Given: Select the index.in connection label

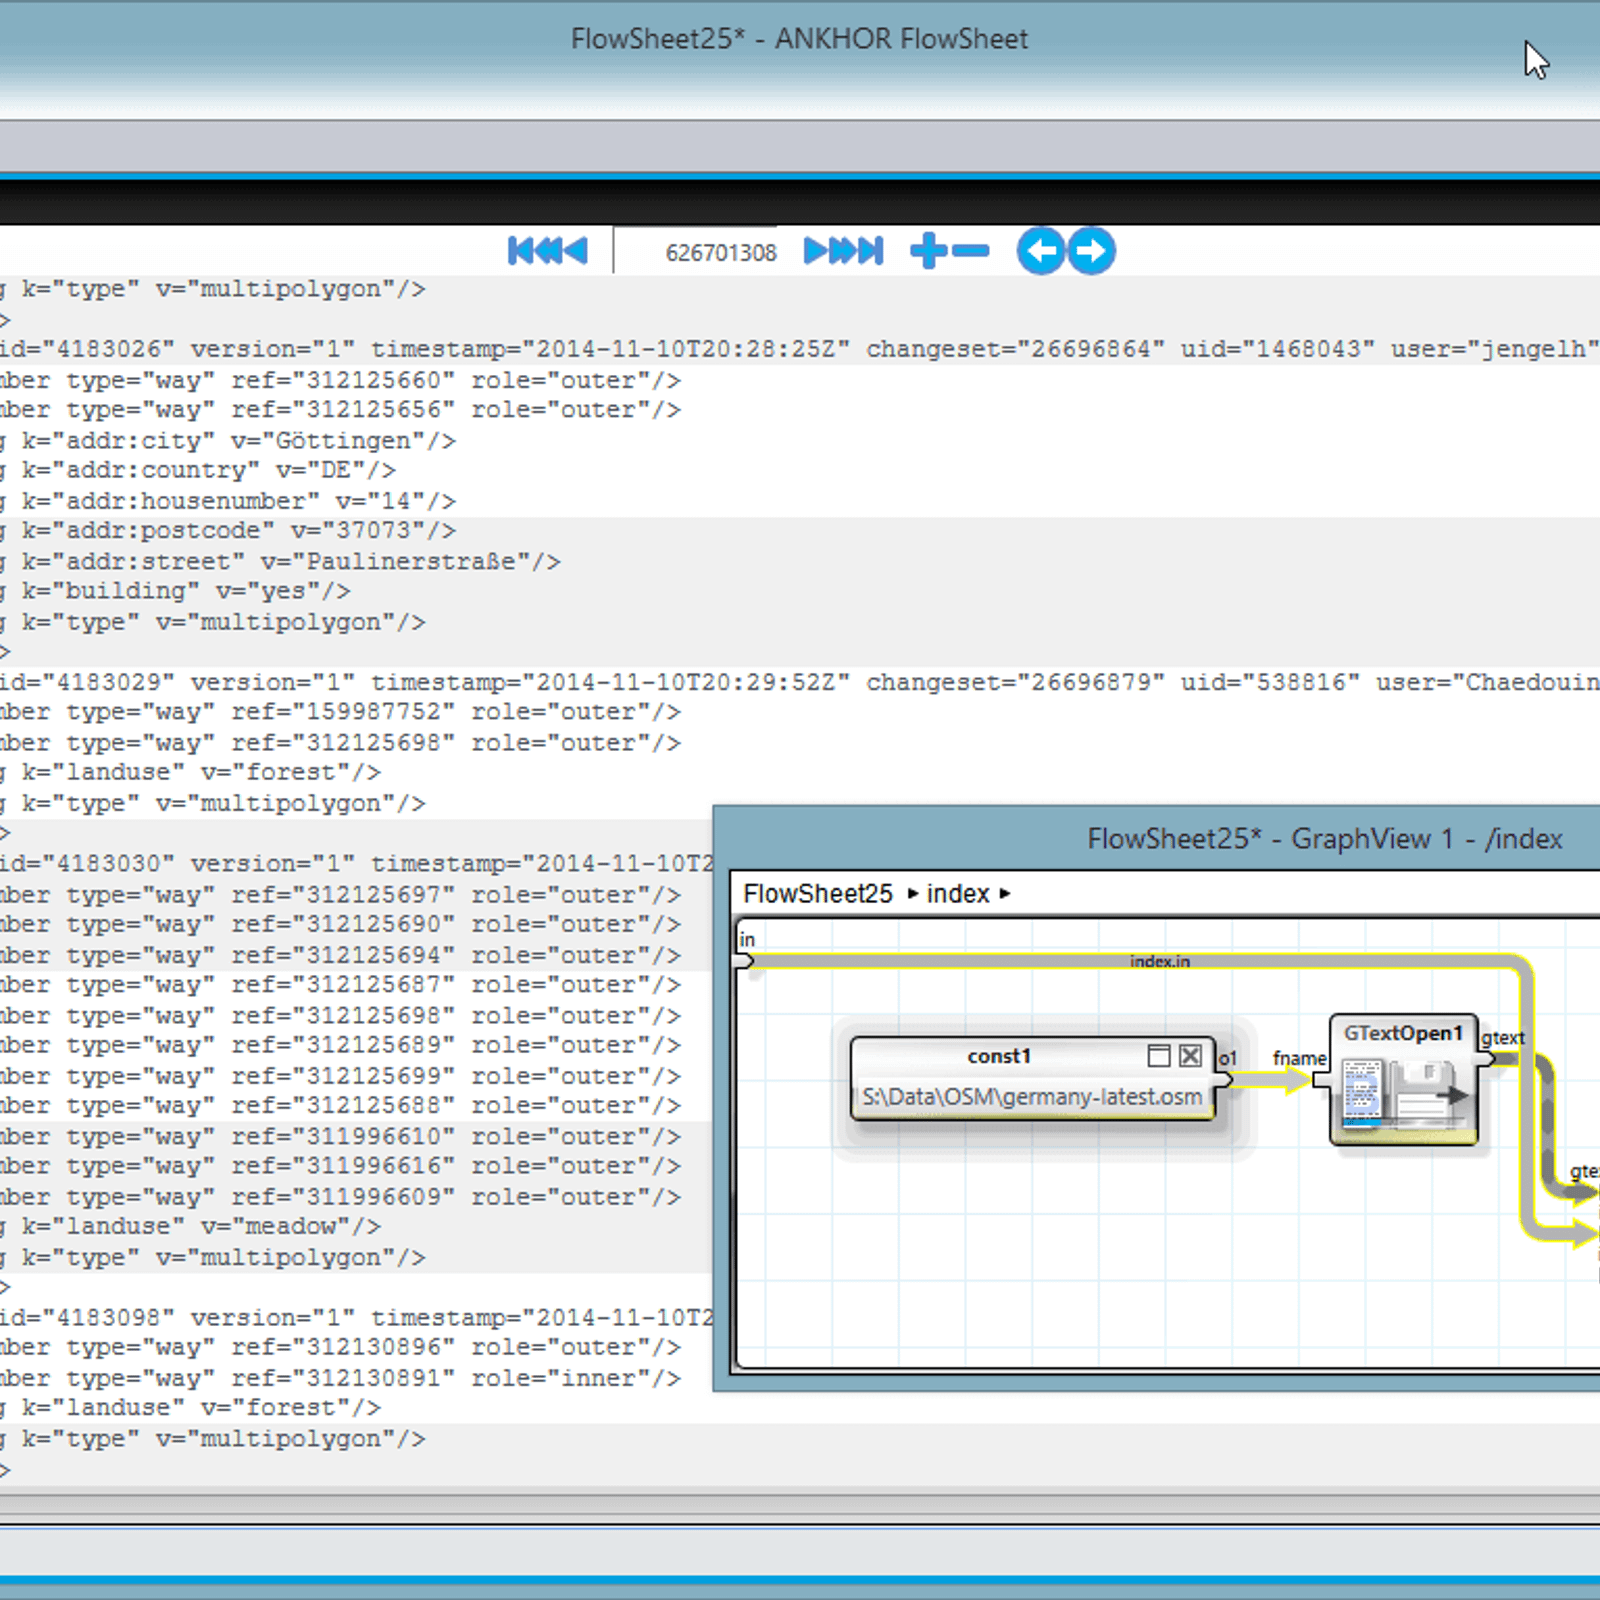Looking at the screenshot, I should [x=1160, y=961].
